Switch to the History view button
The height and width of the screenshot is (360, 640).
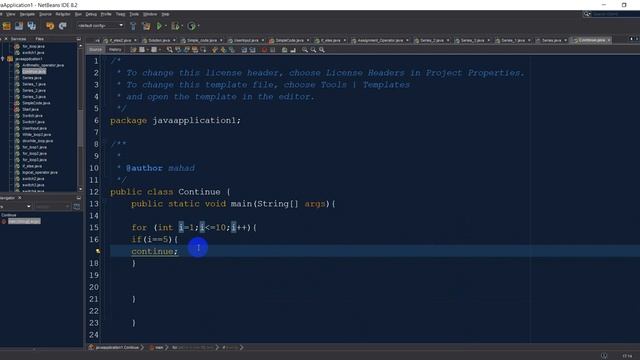(x=115, y=50)
